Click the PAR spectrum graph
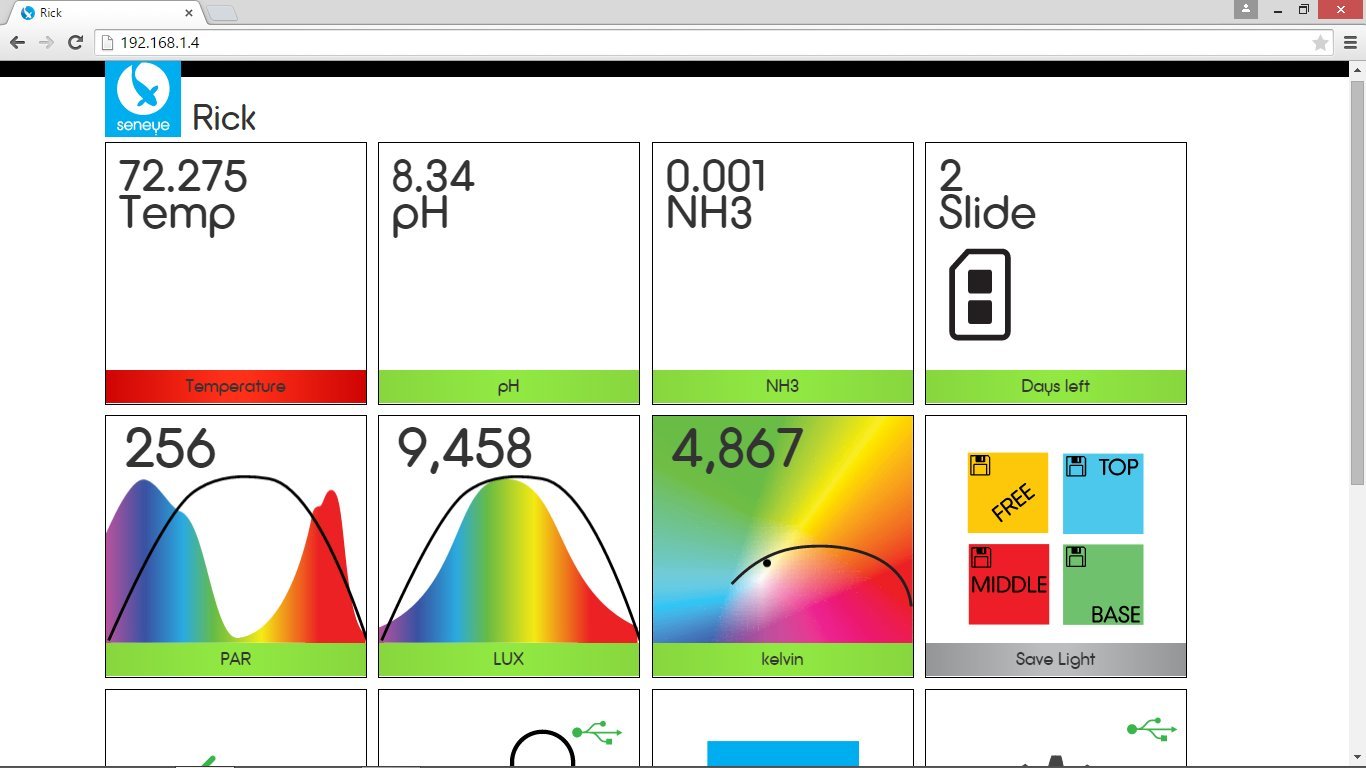Viewport: 1366px width, 768px height. point(235,560)
